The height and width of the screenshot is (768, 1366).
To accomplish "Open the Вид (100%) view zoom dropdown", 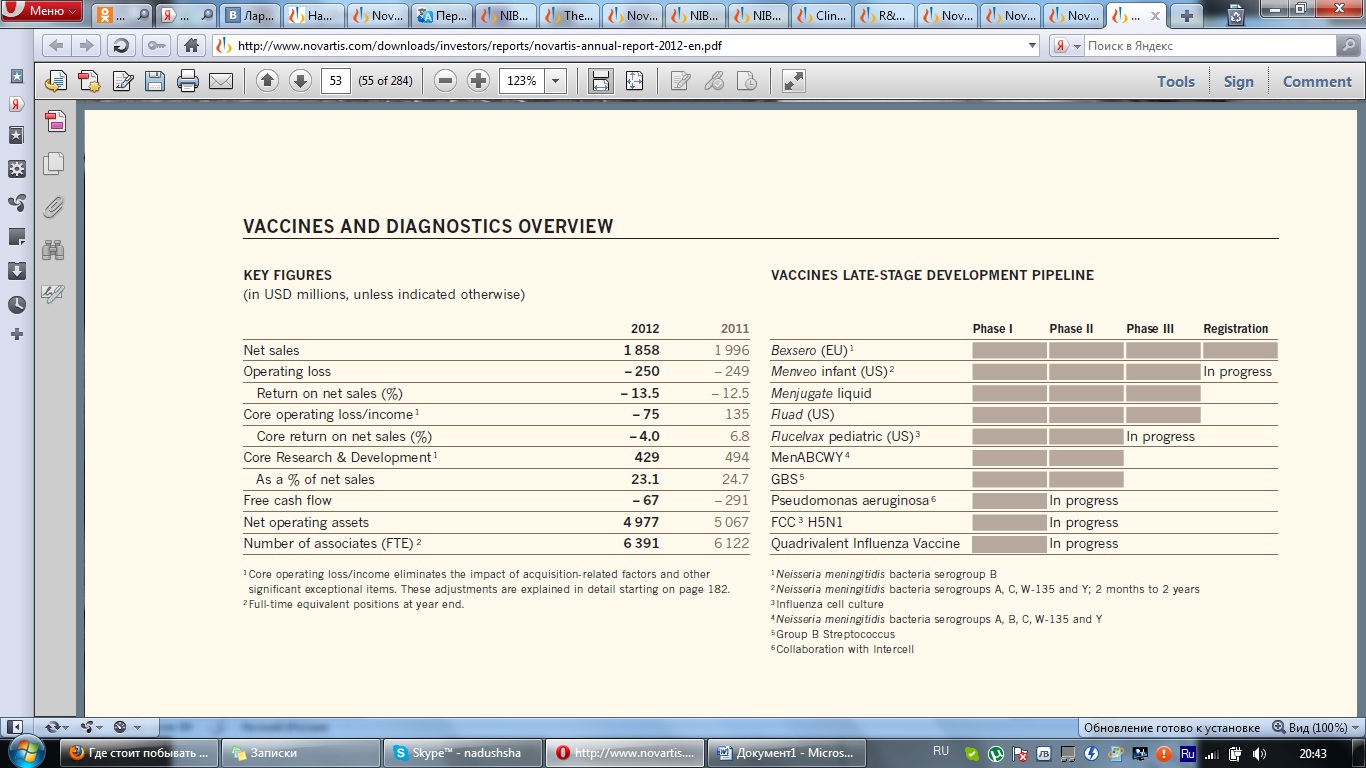I will click(x=1315, y=727).
